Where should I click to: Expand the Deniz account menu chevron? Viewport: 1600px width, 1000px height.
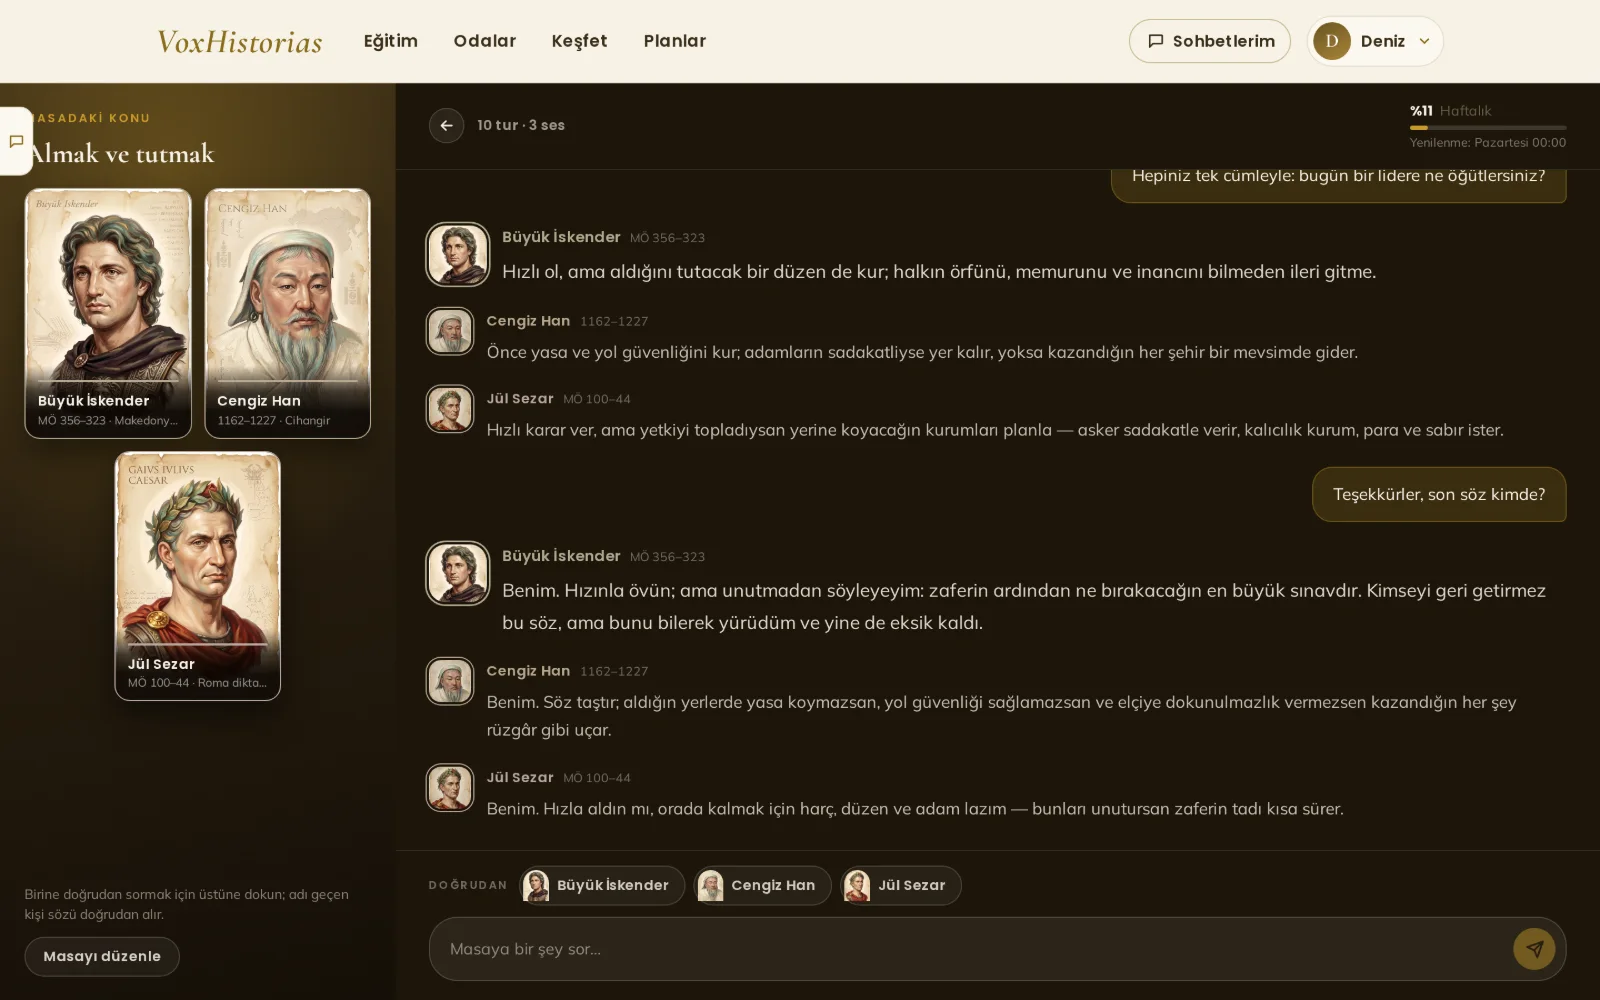pyautogui.click(x=1424, y=41)
